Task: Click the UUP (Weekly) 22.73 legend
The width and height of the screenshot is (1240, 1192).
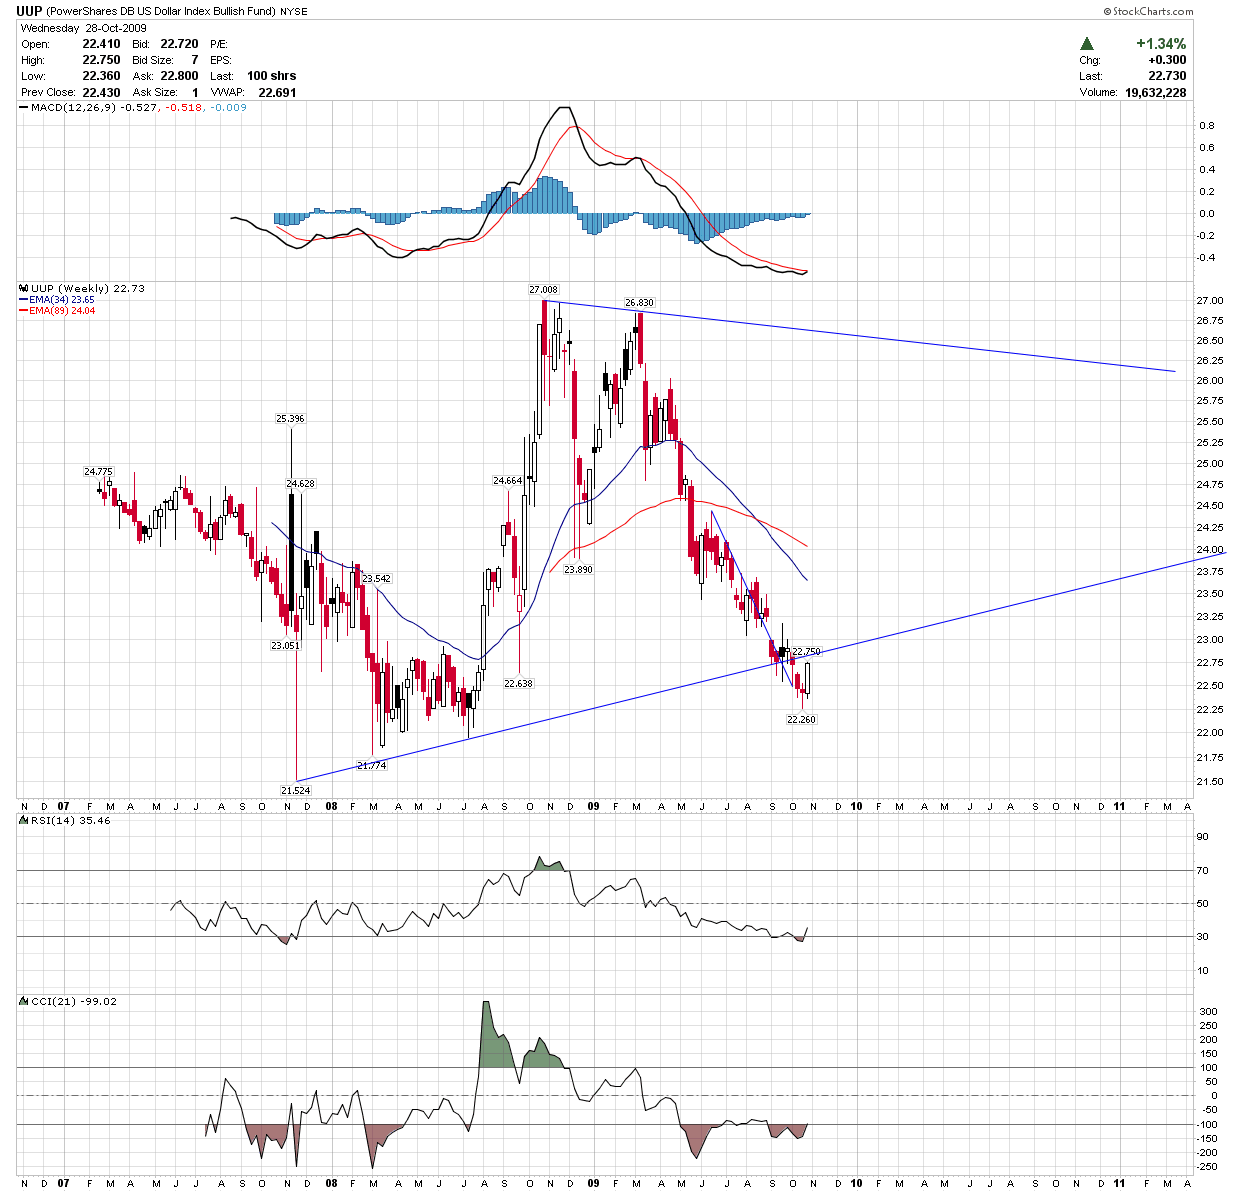Action: click(88, 288)
